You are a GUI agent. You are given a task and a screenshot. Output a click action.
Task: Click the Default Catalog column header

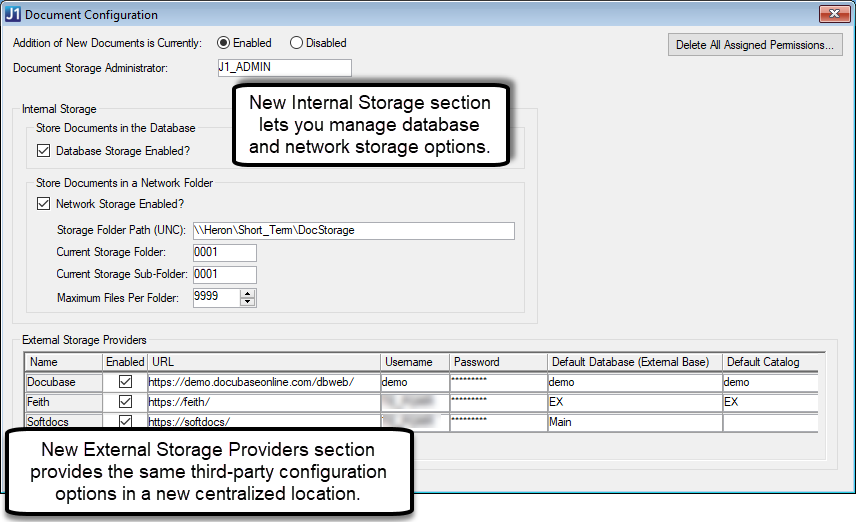pyautogui.click(x=770, y=362)
